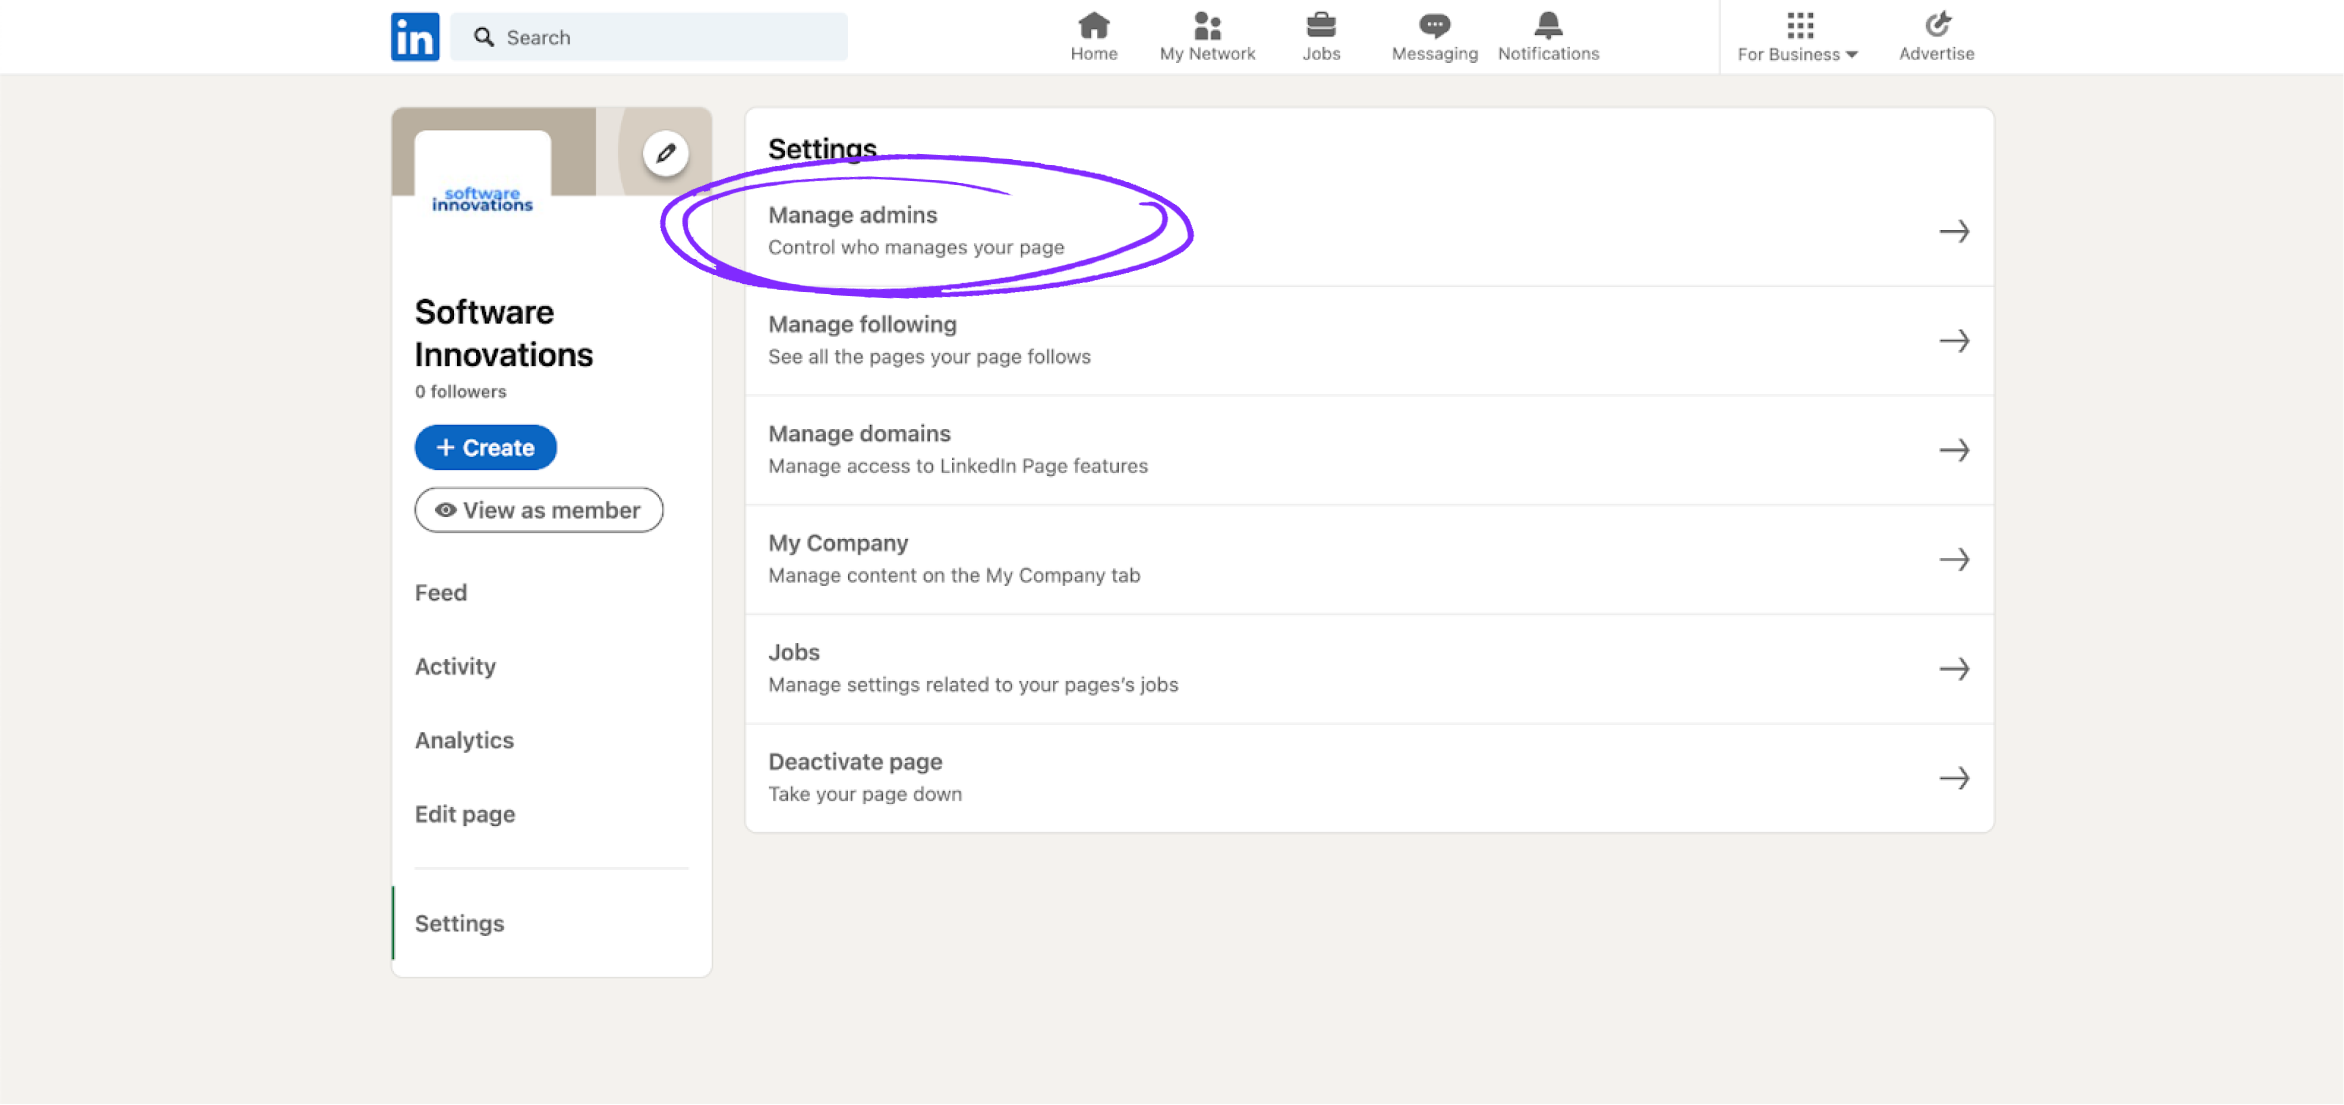The height and width of the screenshot is (1105, 2344).
Task: Click View as member
Action: [x=538, y=510]
